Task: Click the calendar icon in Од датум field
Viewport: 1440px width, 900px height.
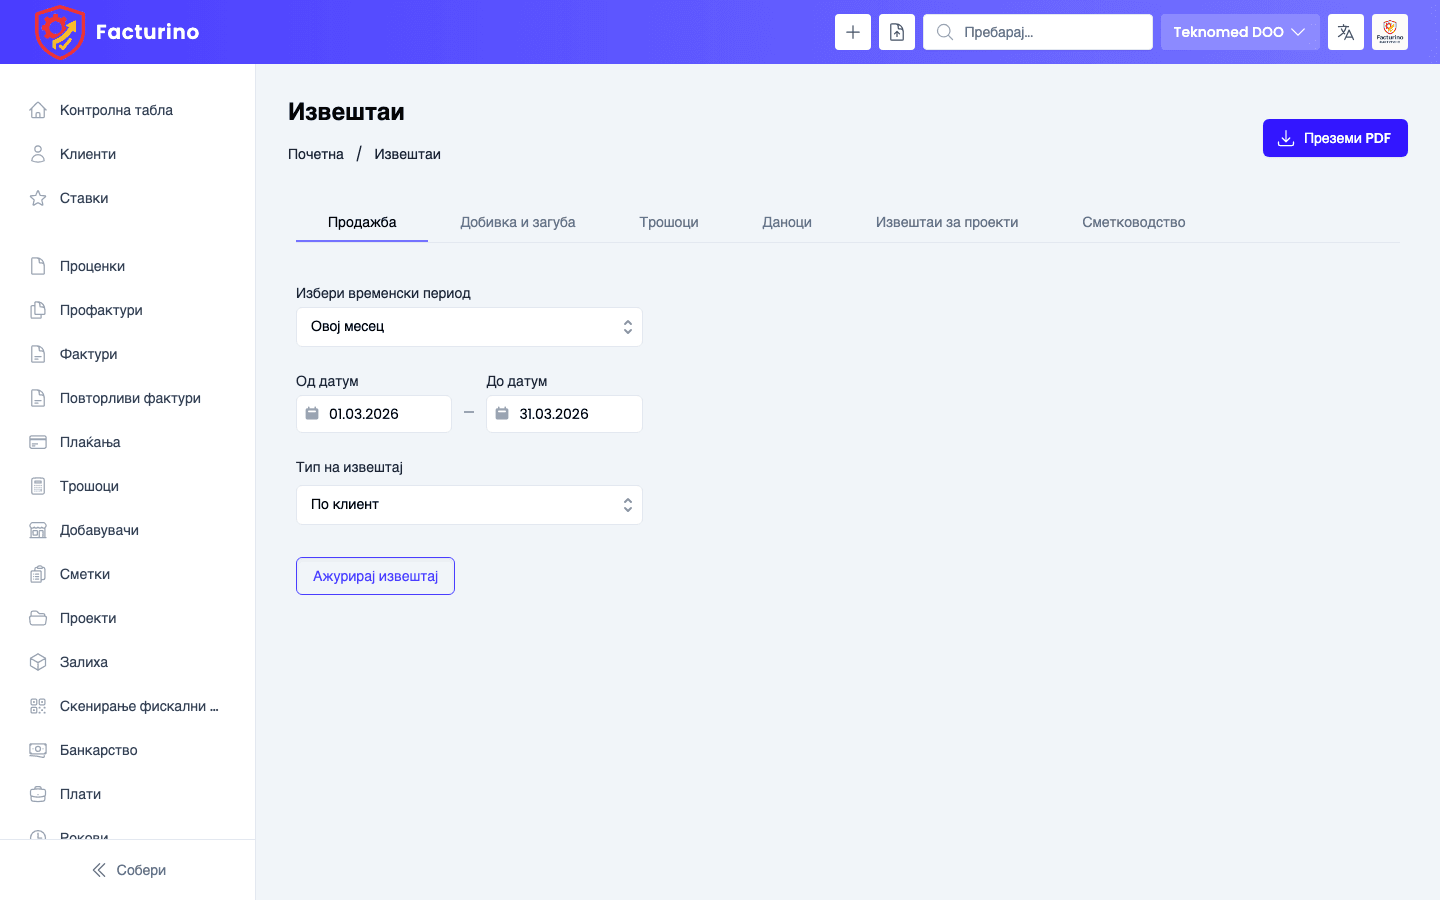Action: [x=312, y=413]
